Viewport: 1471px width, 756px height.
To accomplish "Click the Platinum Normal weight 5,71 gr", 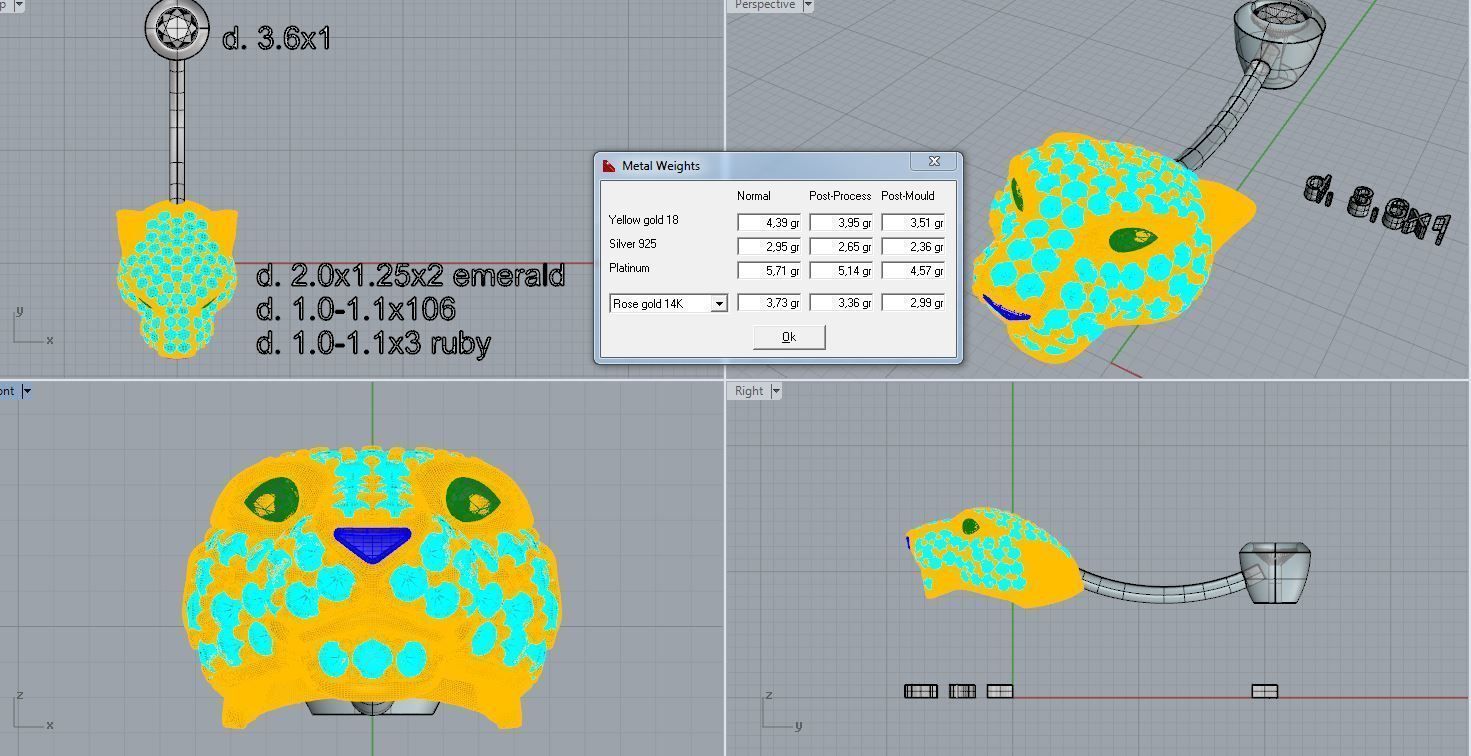I will [769, 271].
